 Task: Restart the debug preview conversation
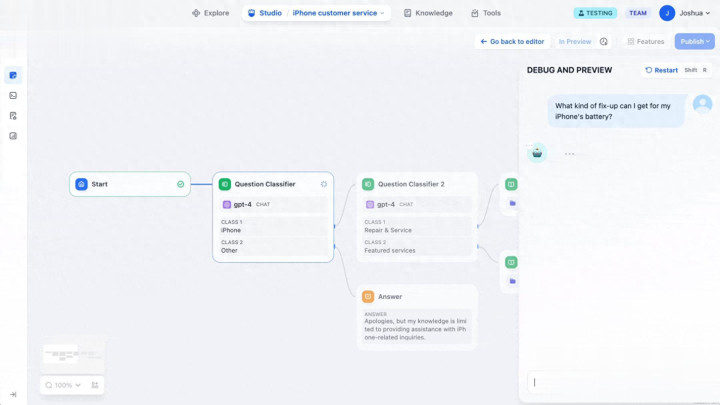pos(661,70)
